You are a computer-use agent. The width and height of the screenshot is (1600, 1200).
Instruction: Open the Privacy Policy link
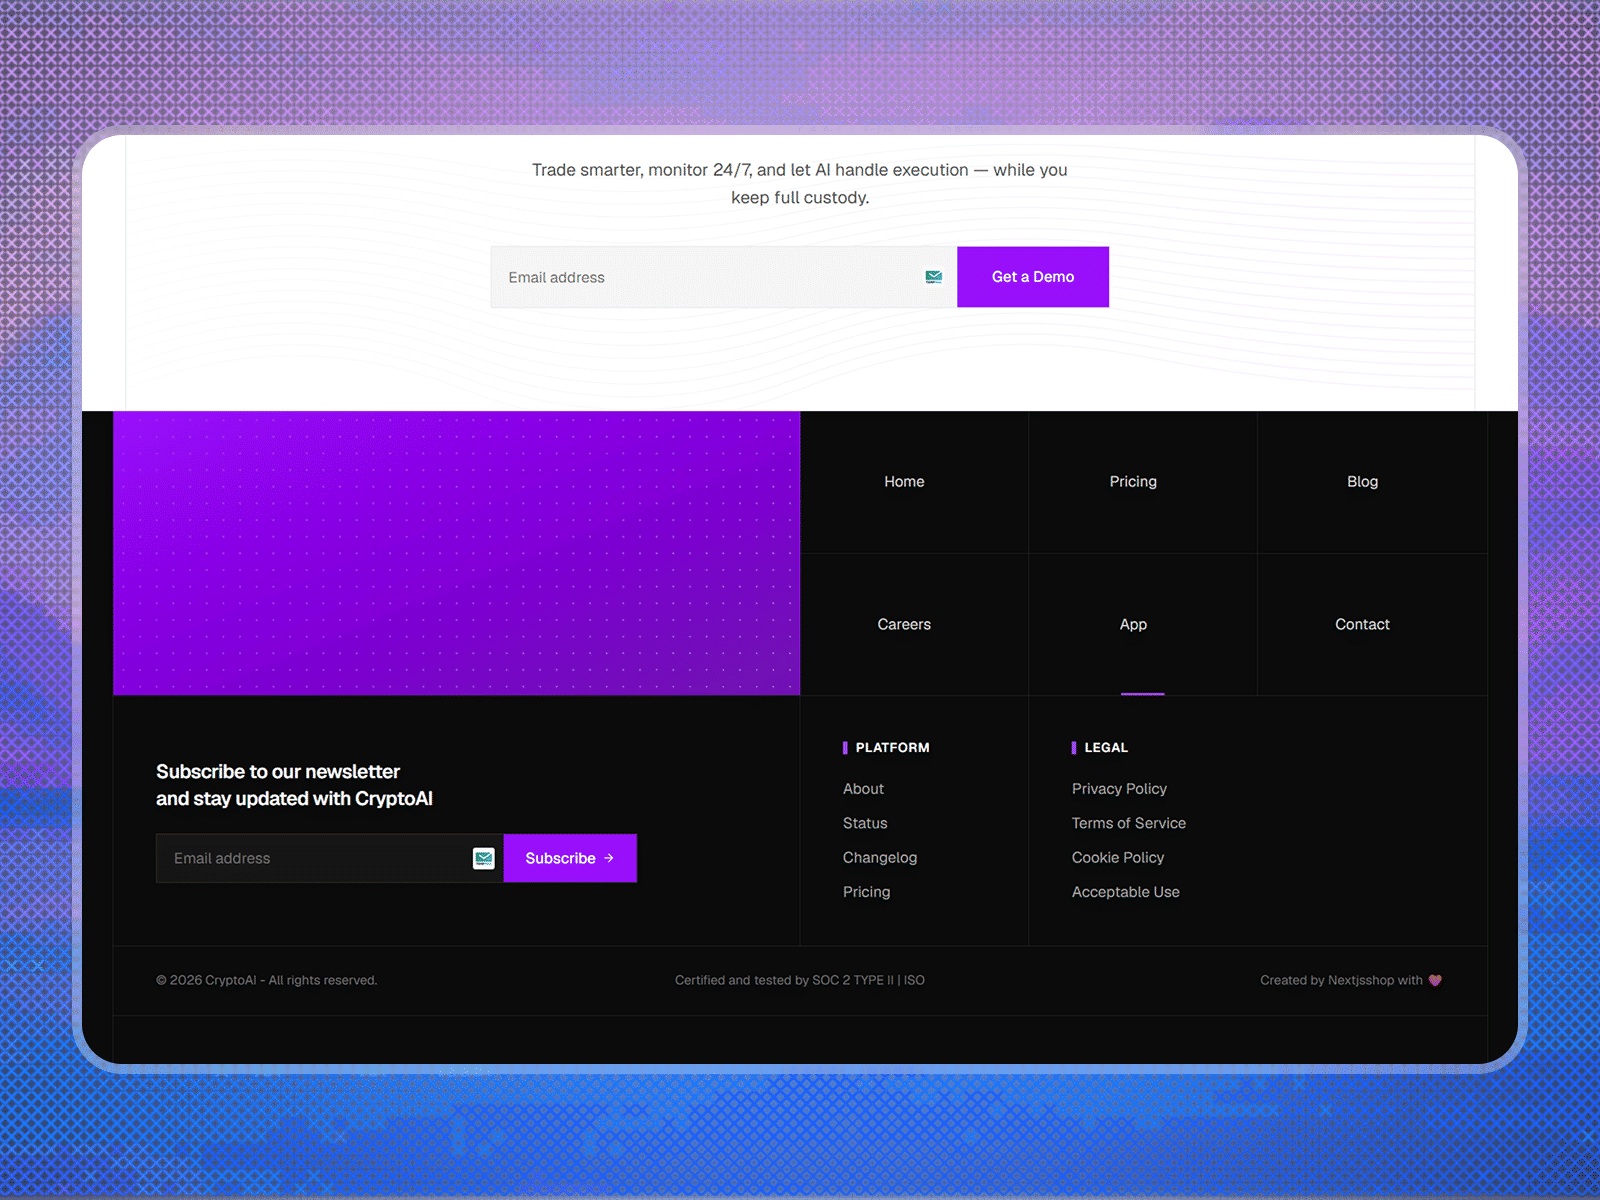click(x=1119, y=789)
